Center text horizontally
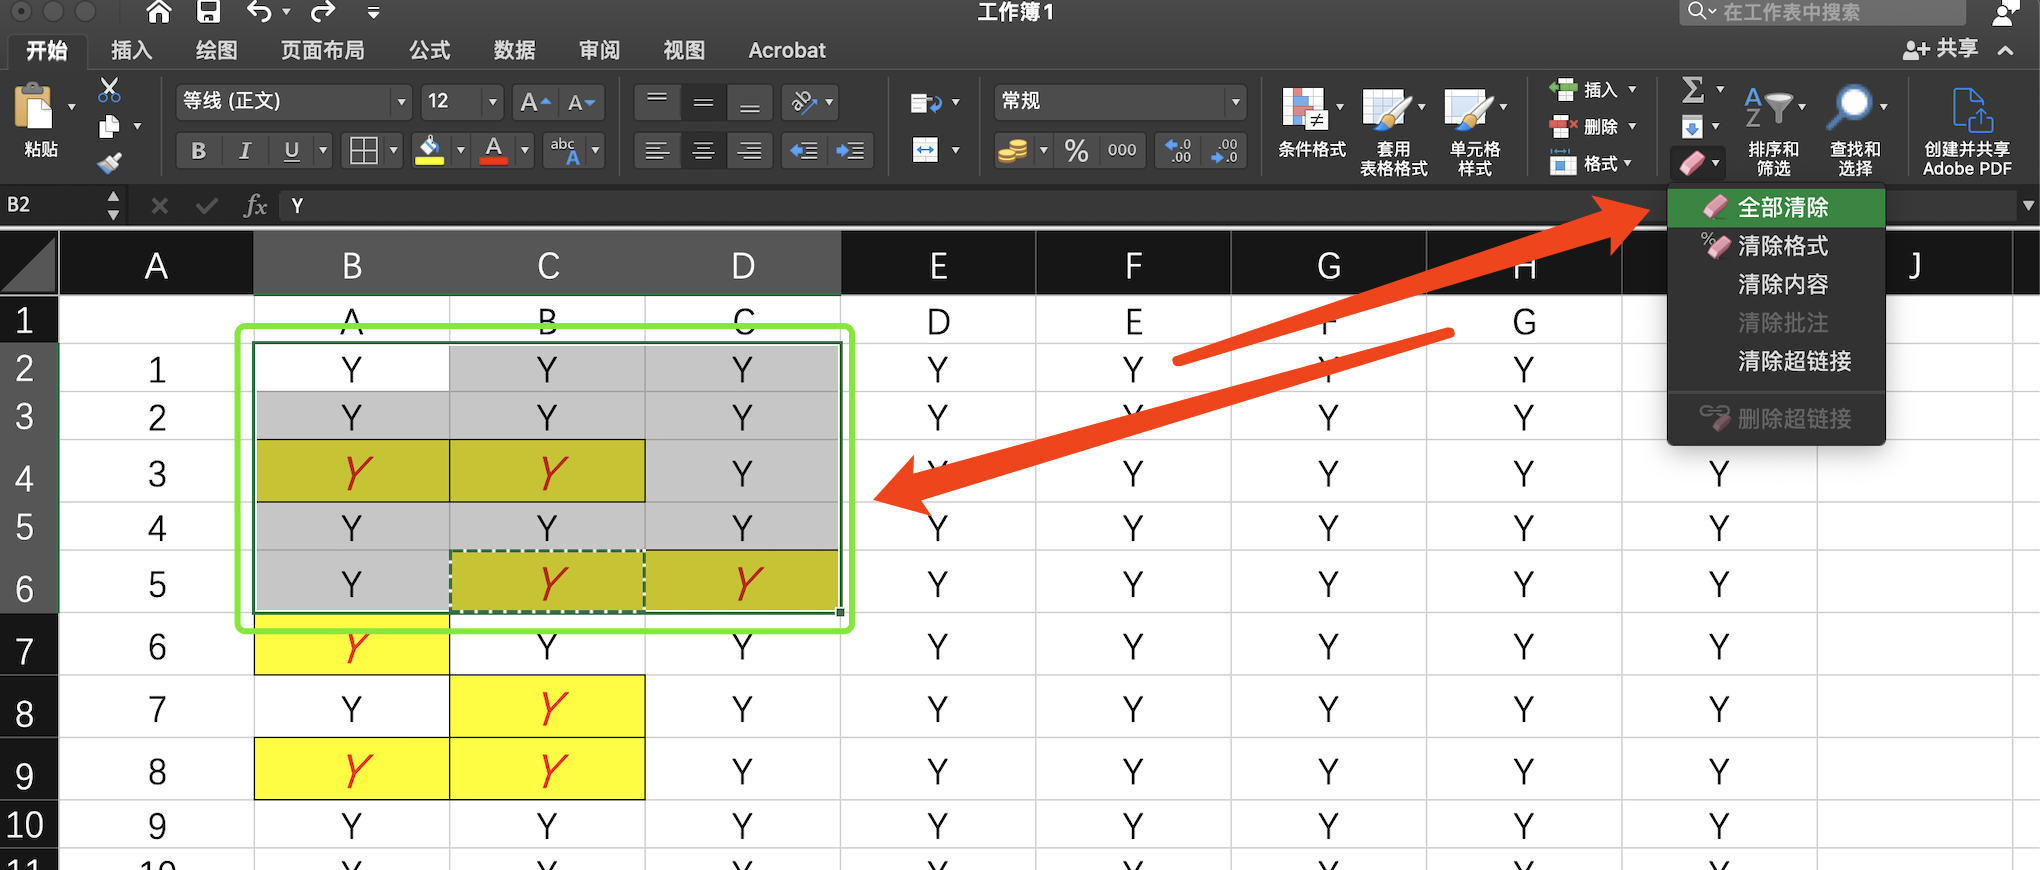 [703, 151]
